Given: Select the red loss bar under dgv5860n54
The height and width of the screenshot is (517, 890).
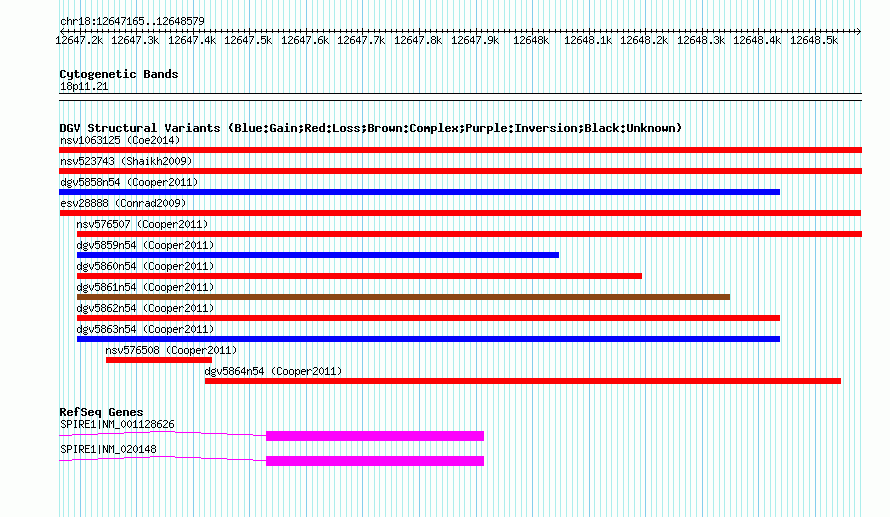Looking at the screenshot, I should click(359, 276).
